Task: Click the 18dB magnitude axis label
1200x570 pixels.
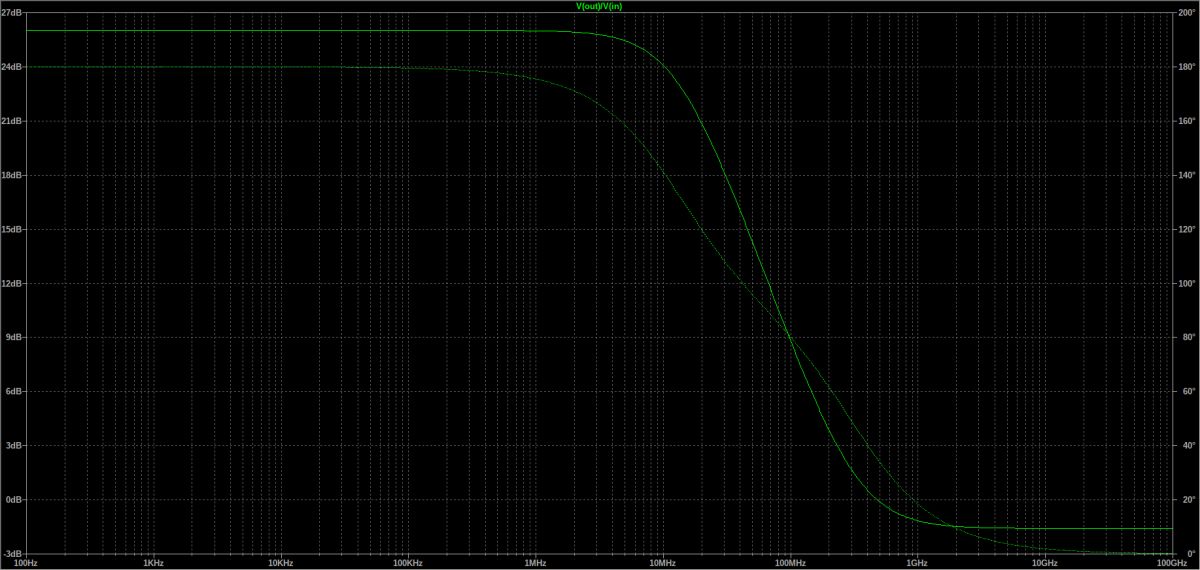Action: pos(11,175)
